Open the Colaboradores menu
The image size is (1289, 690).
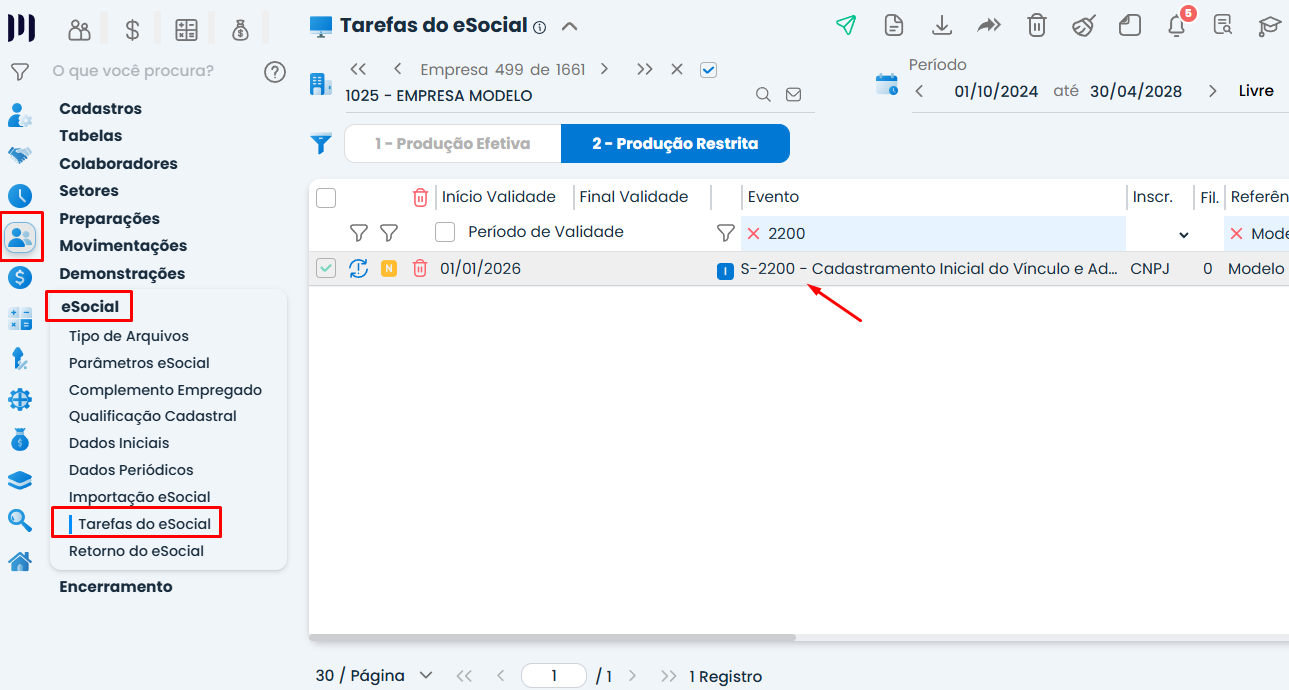[118, 164]
